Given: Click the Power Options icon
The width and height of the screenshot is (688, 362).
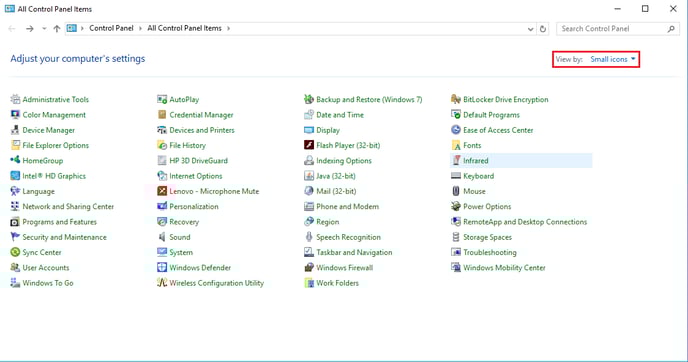Looking at the screenshot, I should pos(456,206).
